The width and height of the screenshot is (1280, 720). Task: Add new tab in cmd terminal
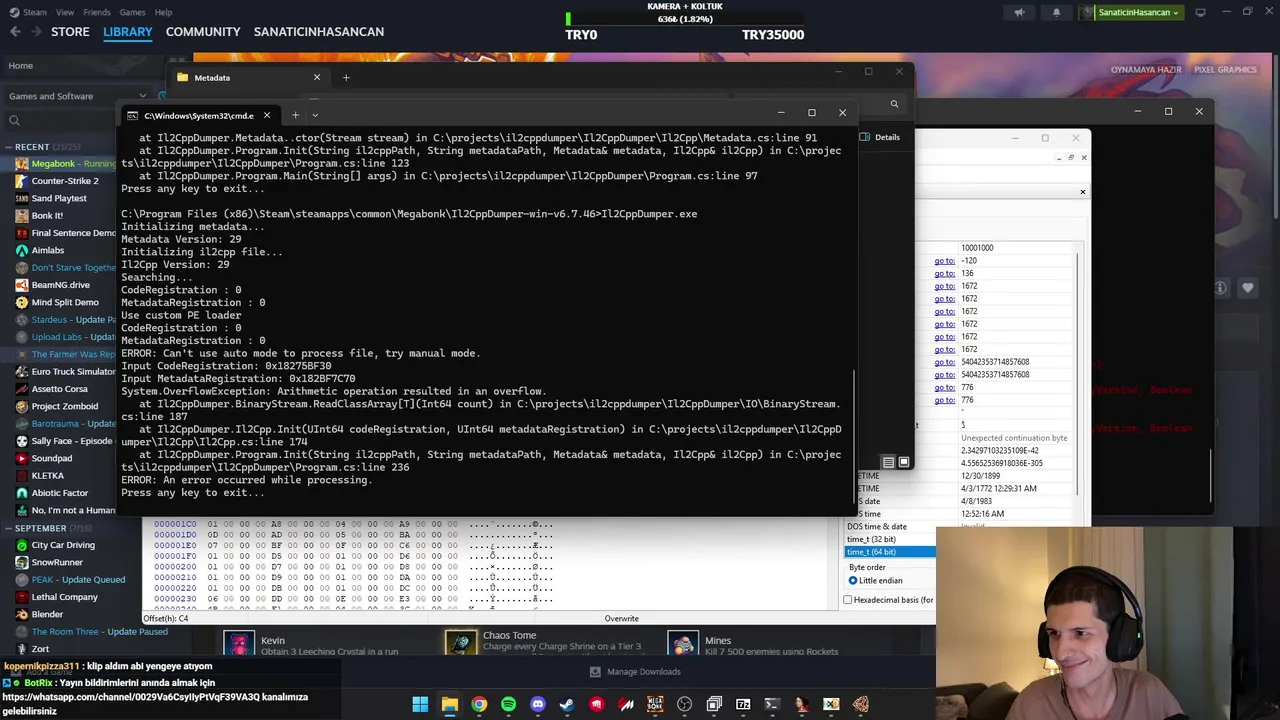(x=295, y=115)
